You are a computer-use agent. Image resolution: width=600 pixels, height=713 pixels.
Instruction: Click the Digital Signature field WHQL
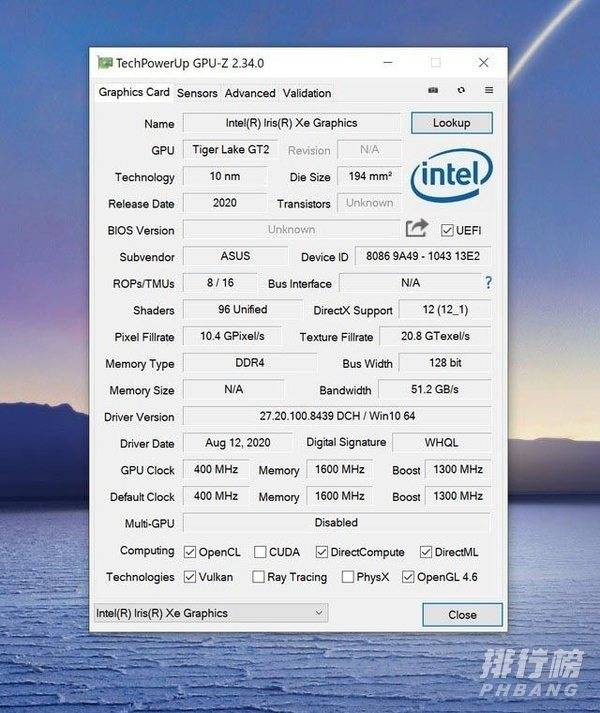441,442
